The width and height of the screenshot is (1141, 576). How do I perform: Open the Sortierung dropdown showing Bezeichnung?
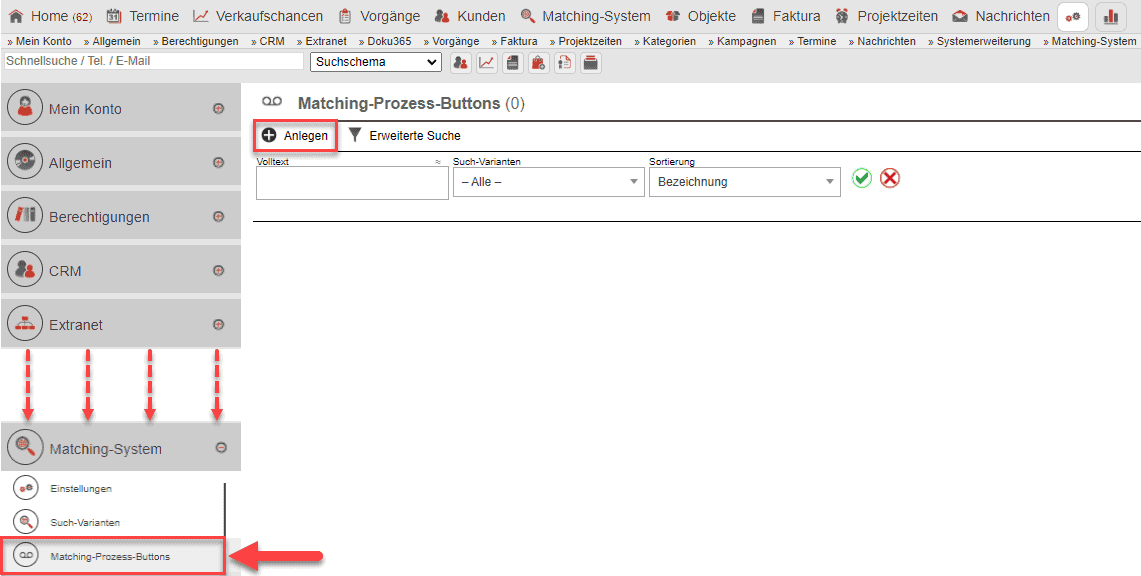[x=744, y=182]
